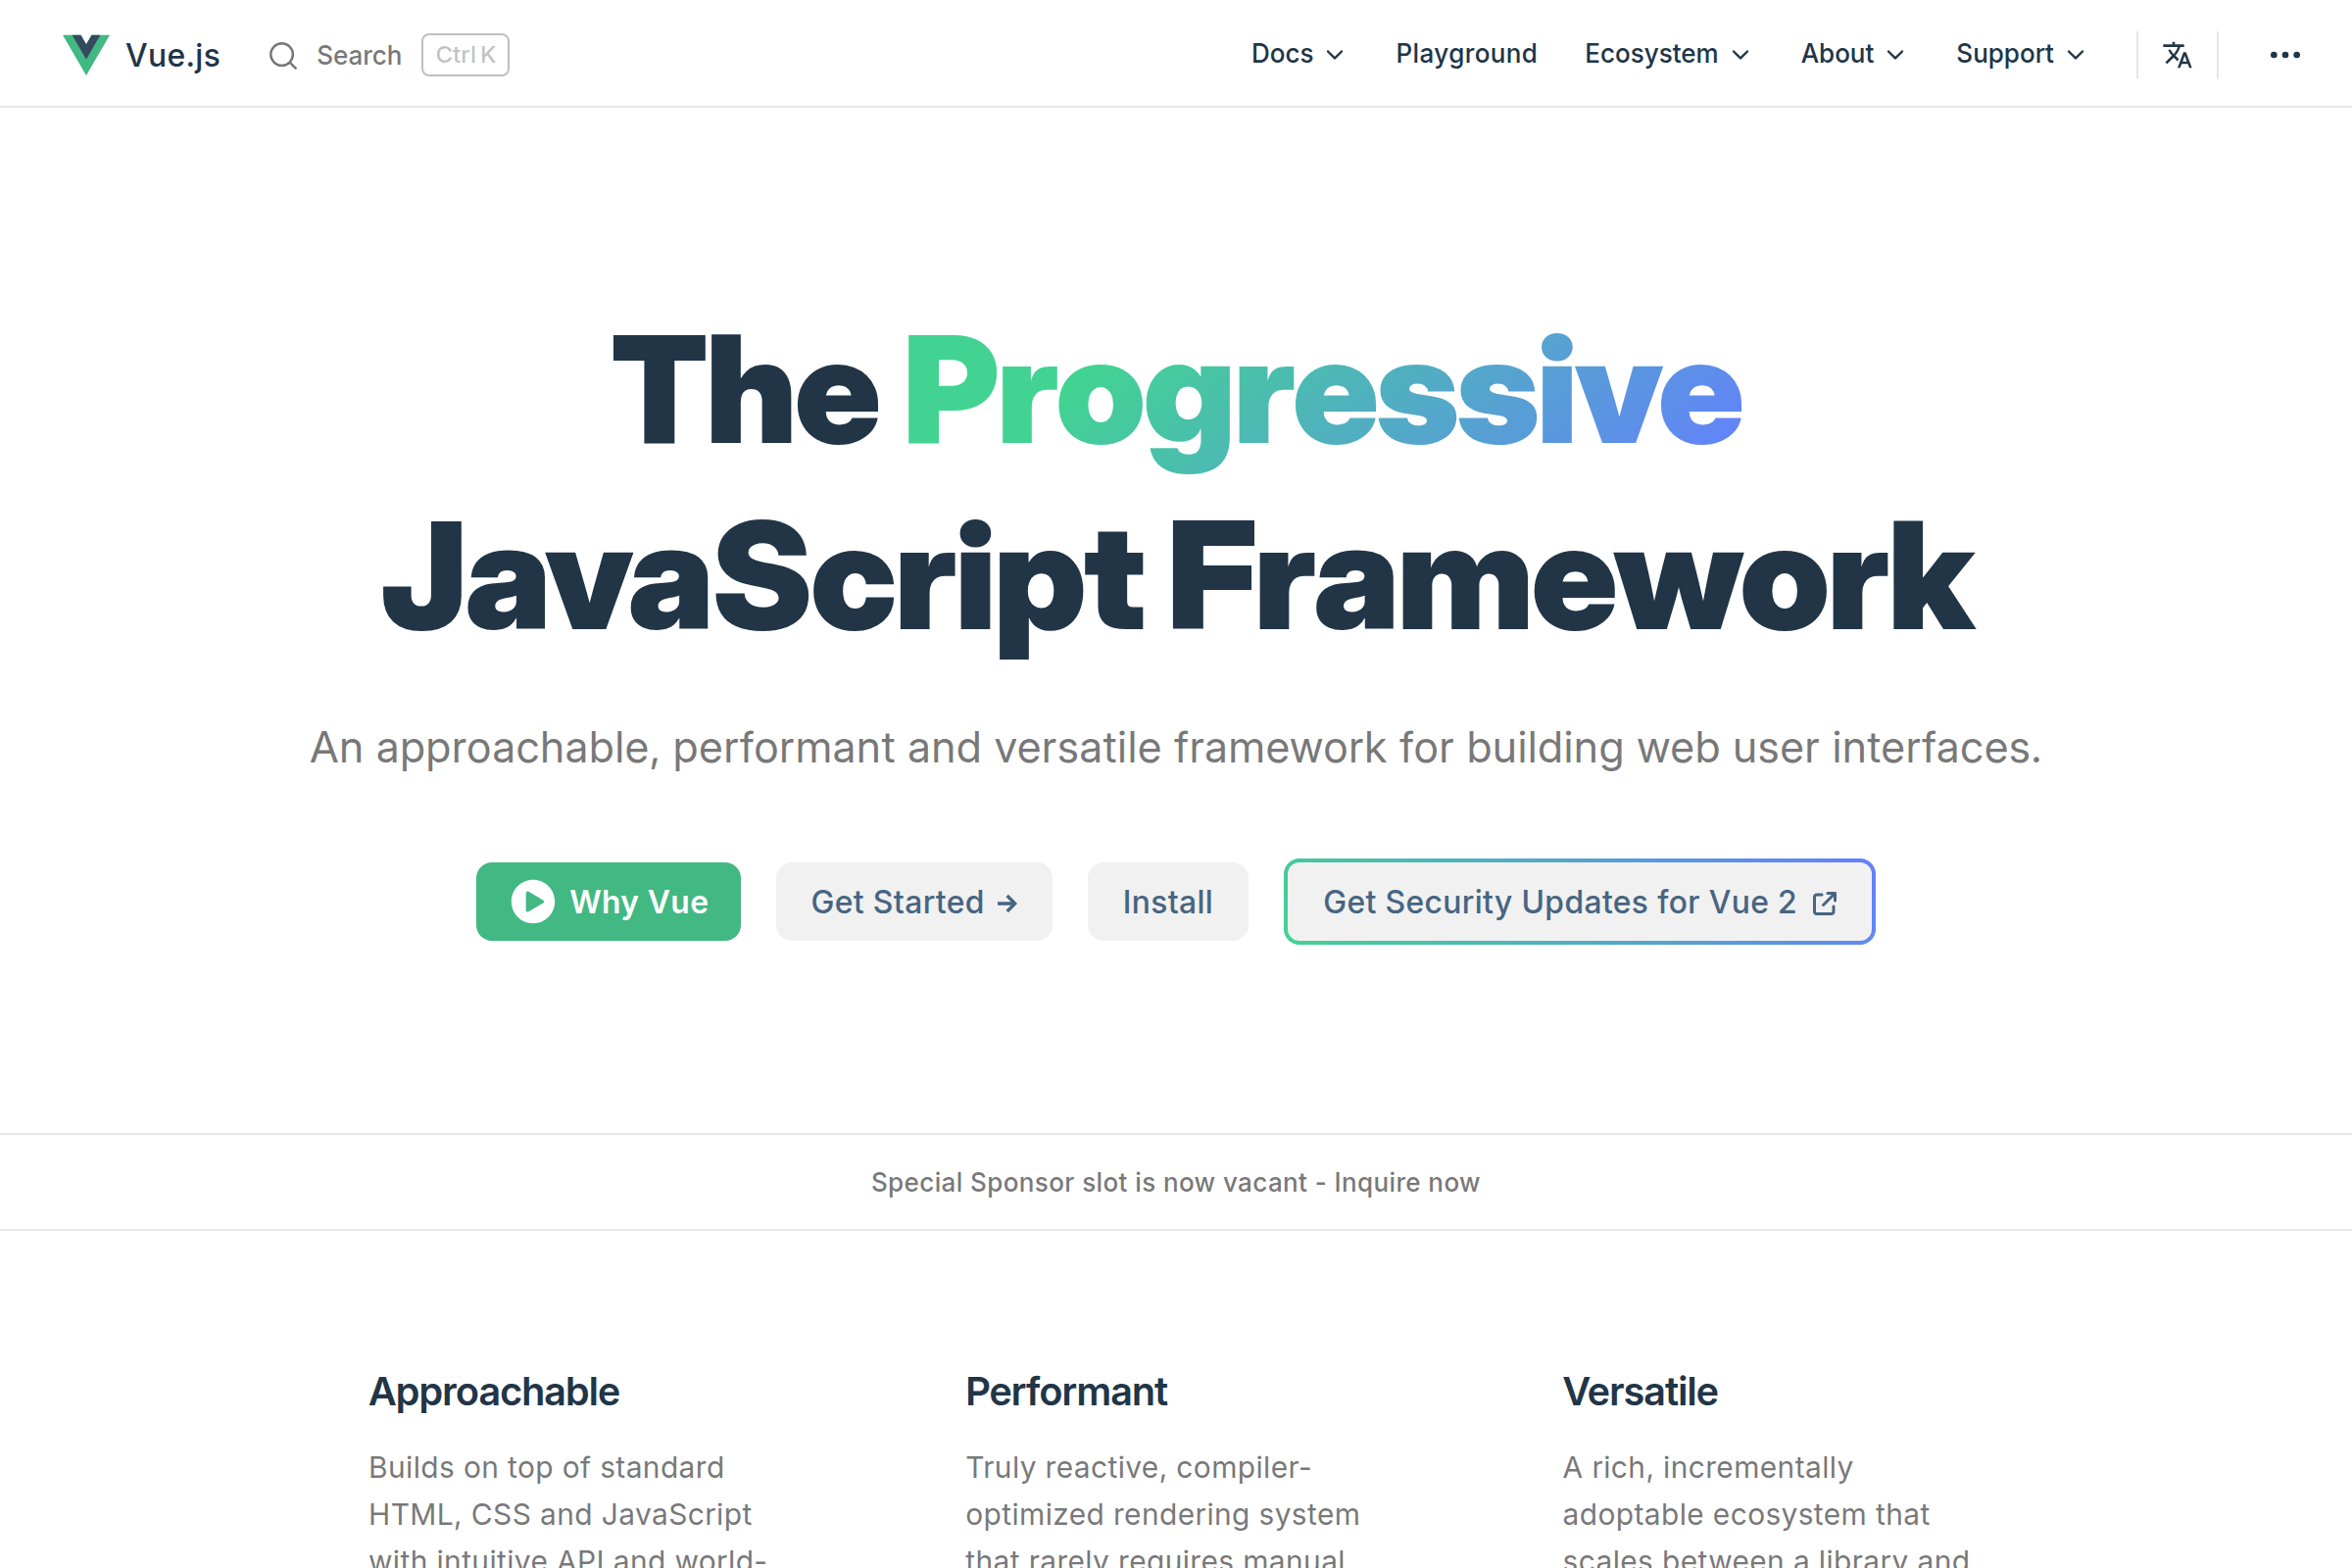Expand the Ecosystem dropdown menu
This screenshot has height=1568, width=2352.
point(1667,54)
